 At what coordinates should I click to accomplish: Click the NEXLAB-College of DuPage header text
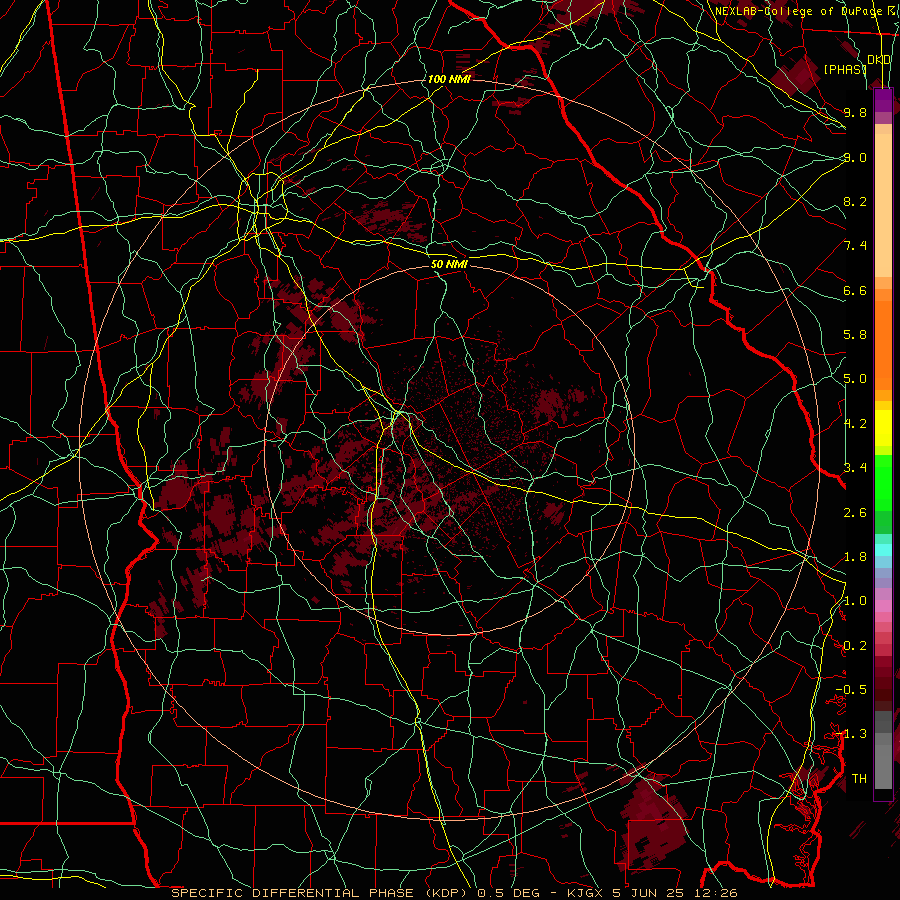(798, 11)
